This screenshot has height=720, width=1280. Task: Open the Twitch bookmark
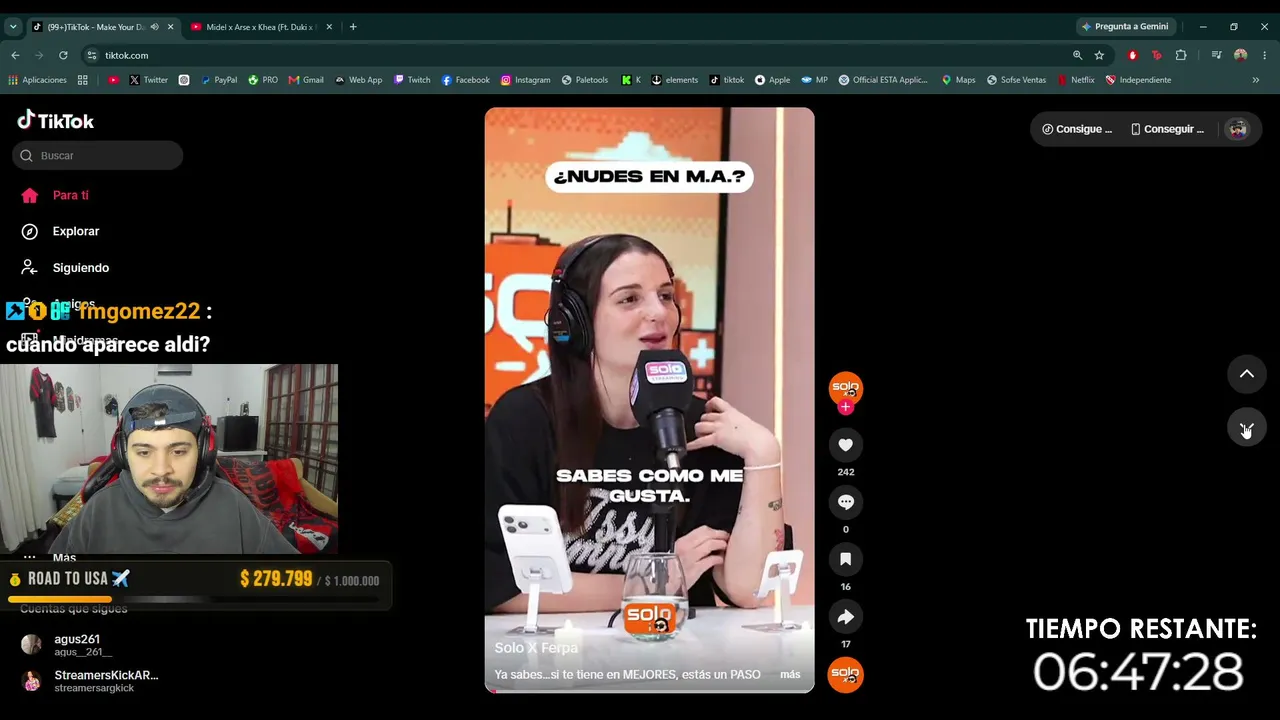click(x=412, y=80)
